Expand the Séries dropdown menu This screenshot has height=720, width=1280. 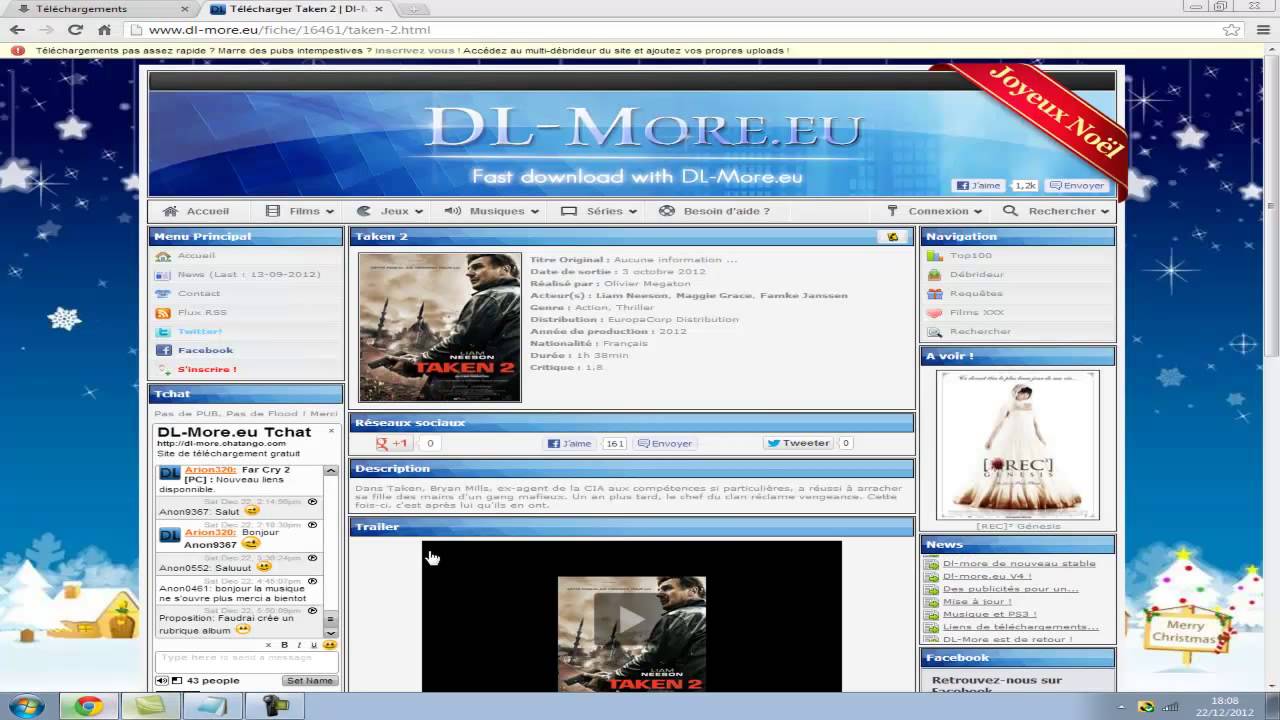(599, 211)
